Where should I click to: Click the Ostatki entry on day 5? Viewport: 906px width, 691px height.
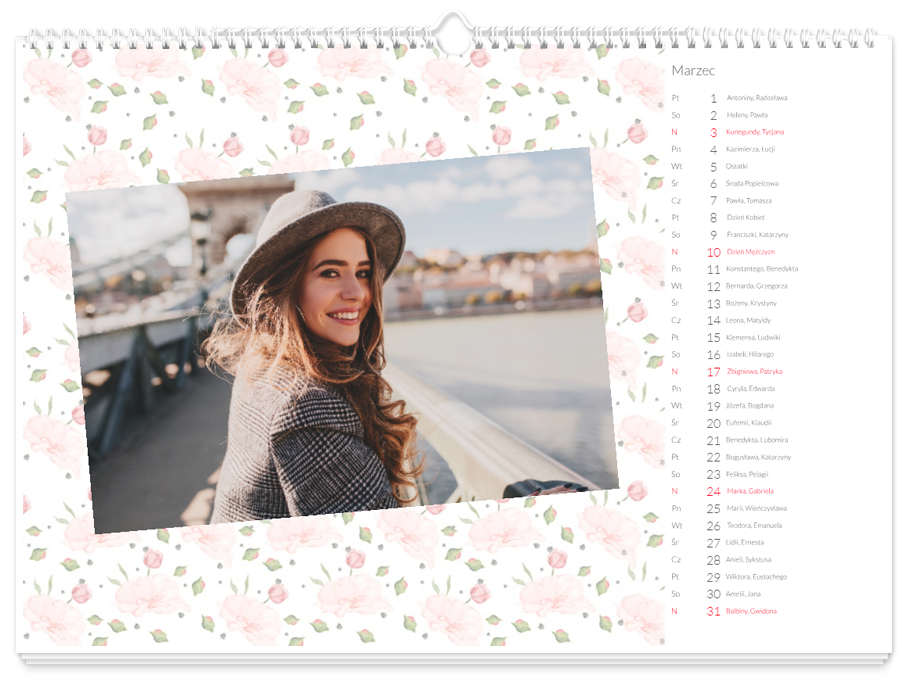736,166
